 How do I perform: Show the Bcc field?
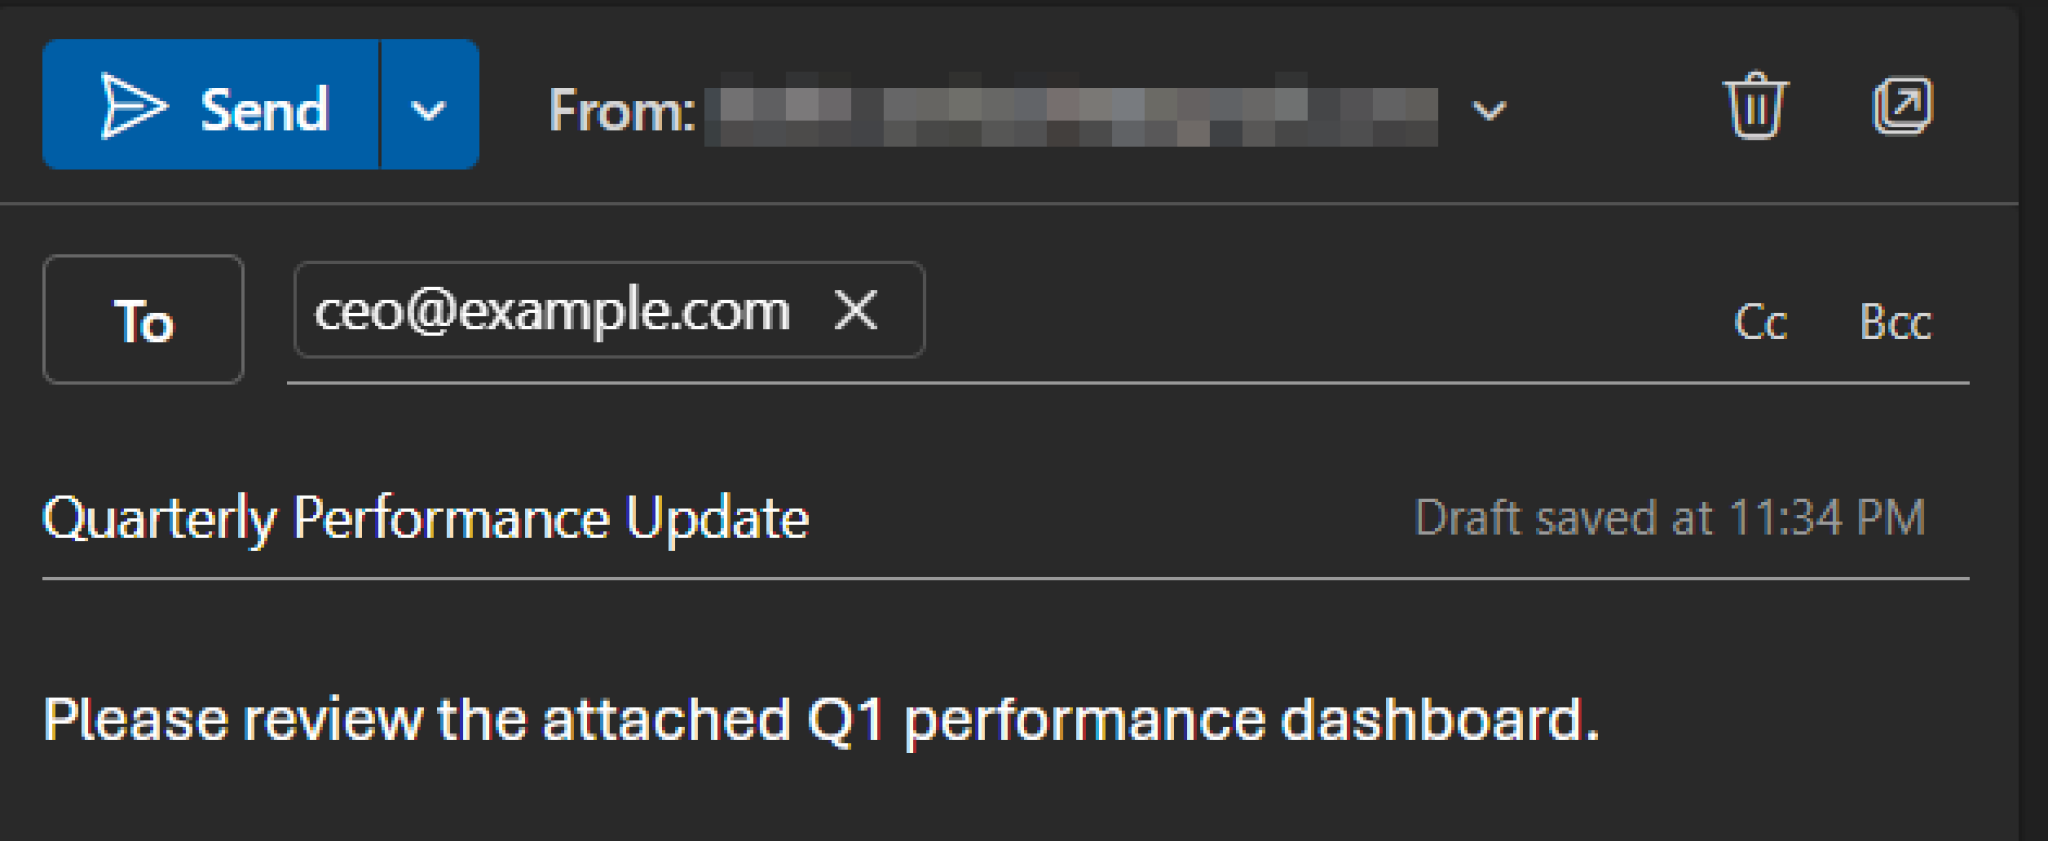[x=1895, y=322]
